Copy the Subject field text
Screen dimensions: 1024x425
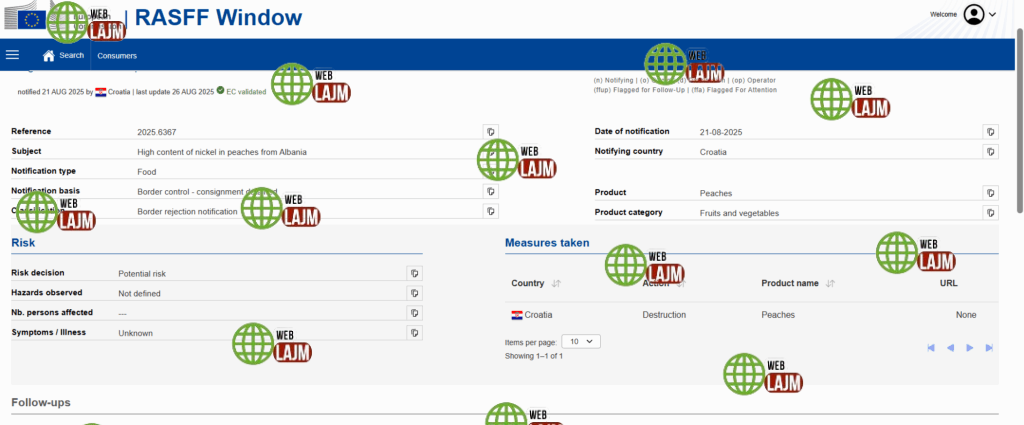click(x=490, y=152)
